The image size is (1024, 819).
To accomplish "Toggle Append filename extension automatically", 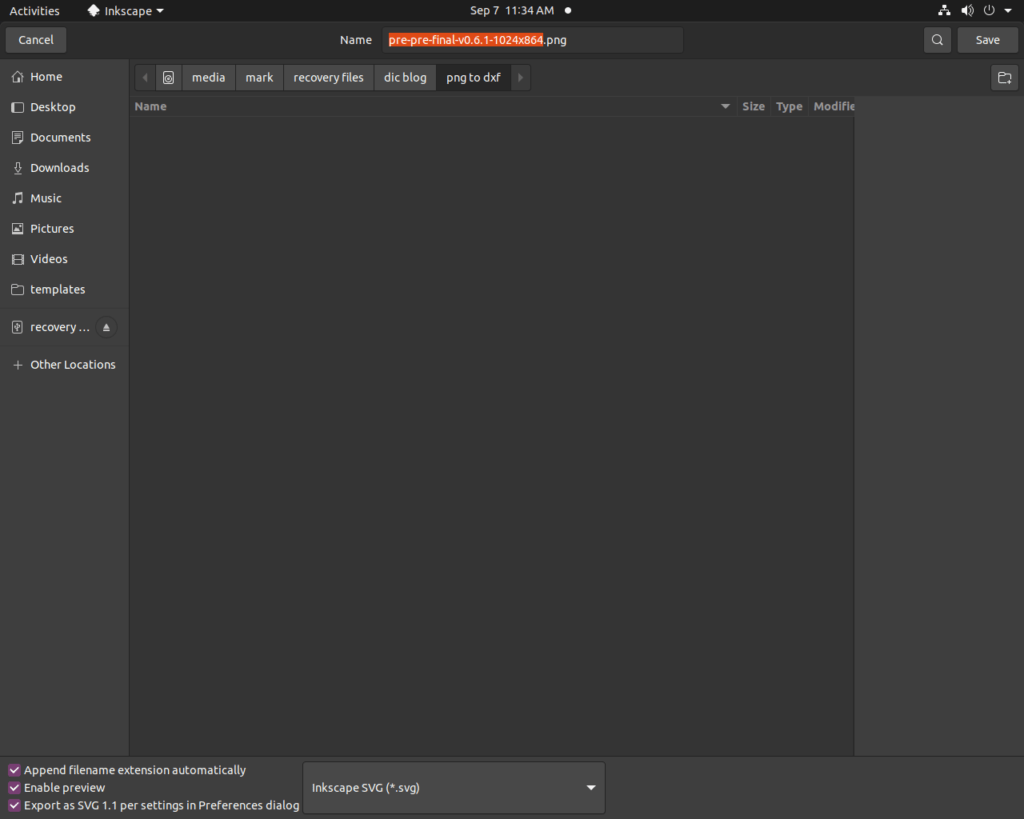I will [14, 770].
